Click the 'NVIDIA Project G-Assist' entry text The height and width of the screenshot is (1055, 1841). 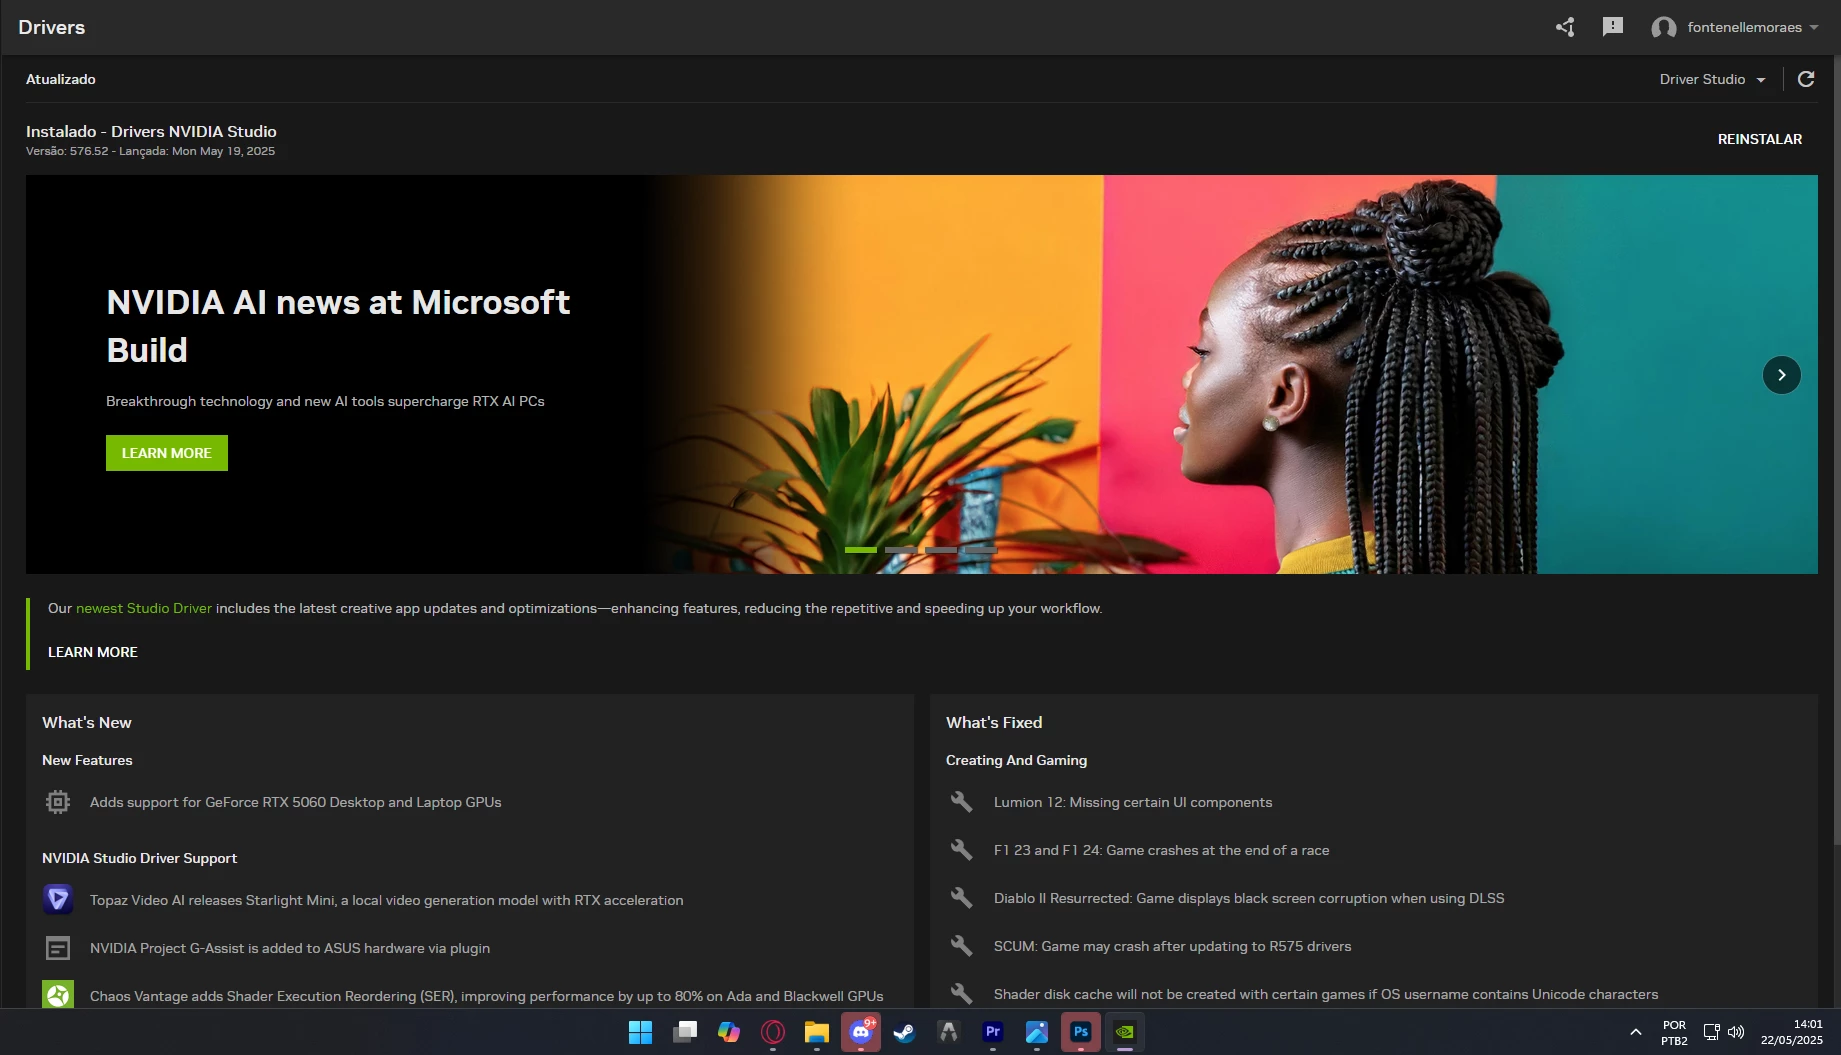pos(290,948)
